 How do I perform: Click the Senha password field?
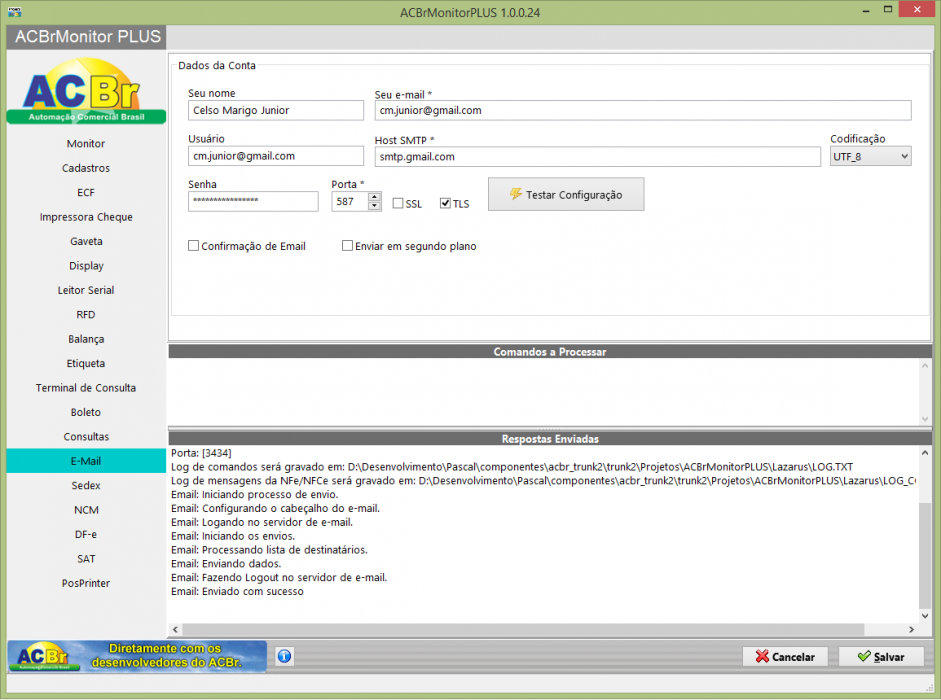[253, 201]
